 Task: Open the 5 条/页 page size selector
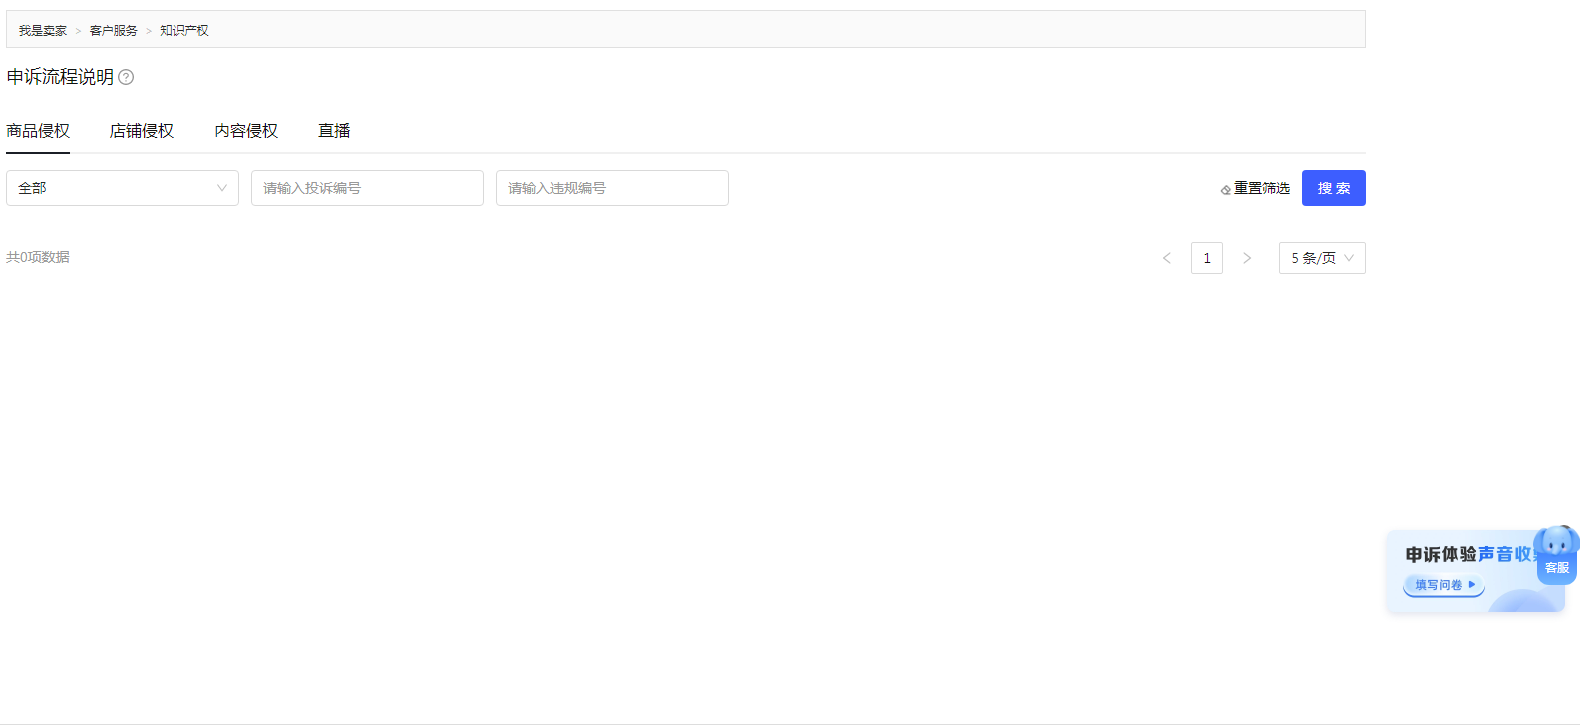1322,258
